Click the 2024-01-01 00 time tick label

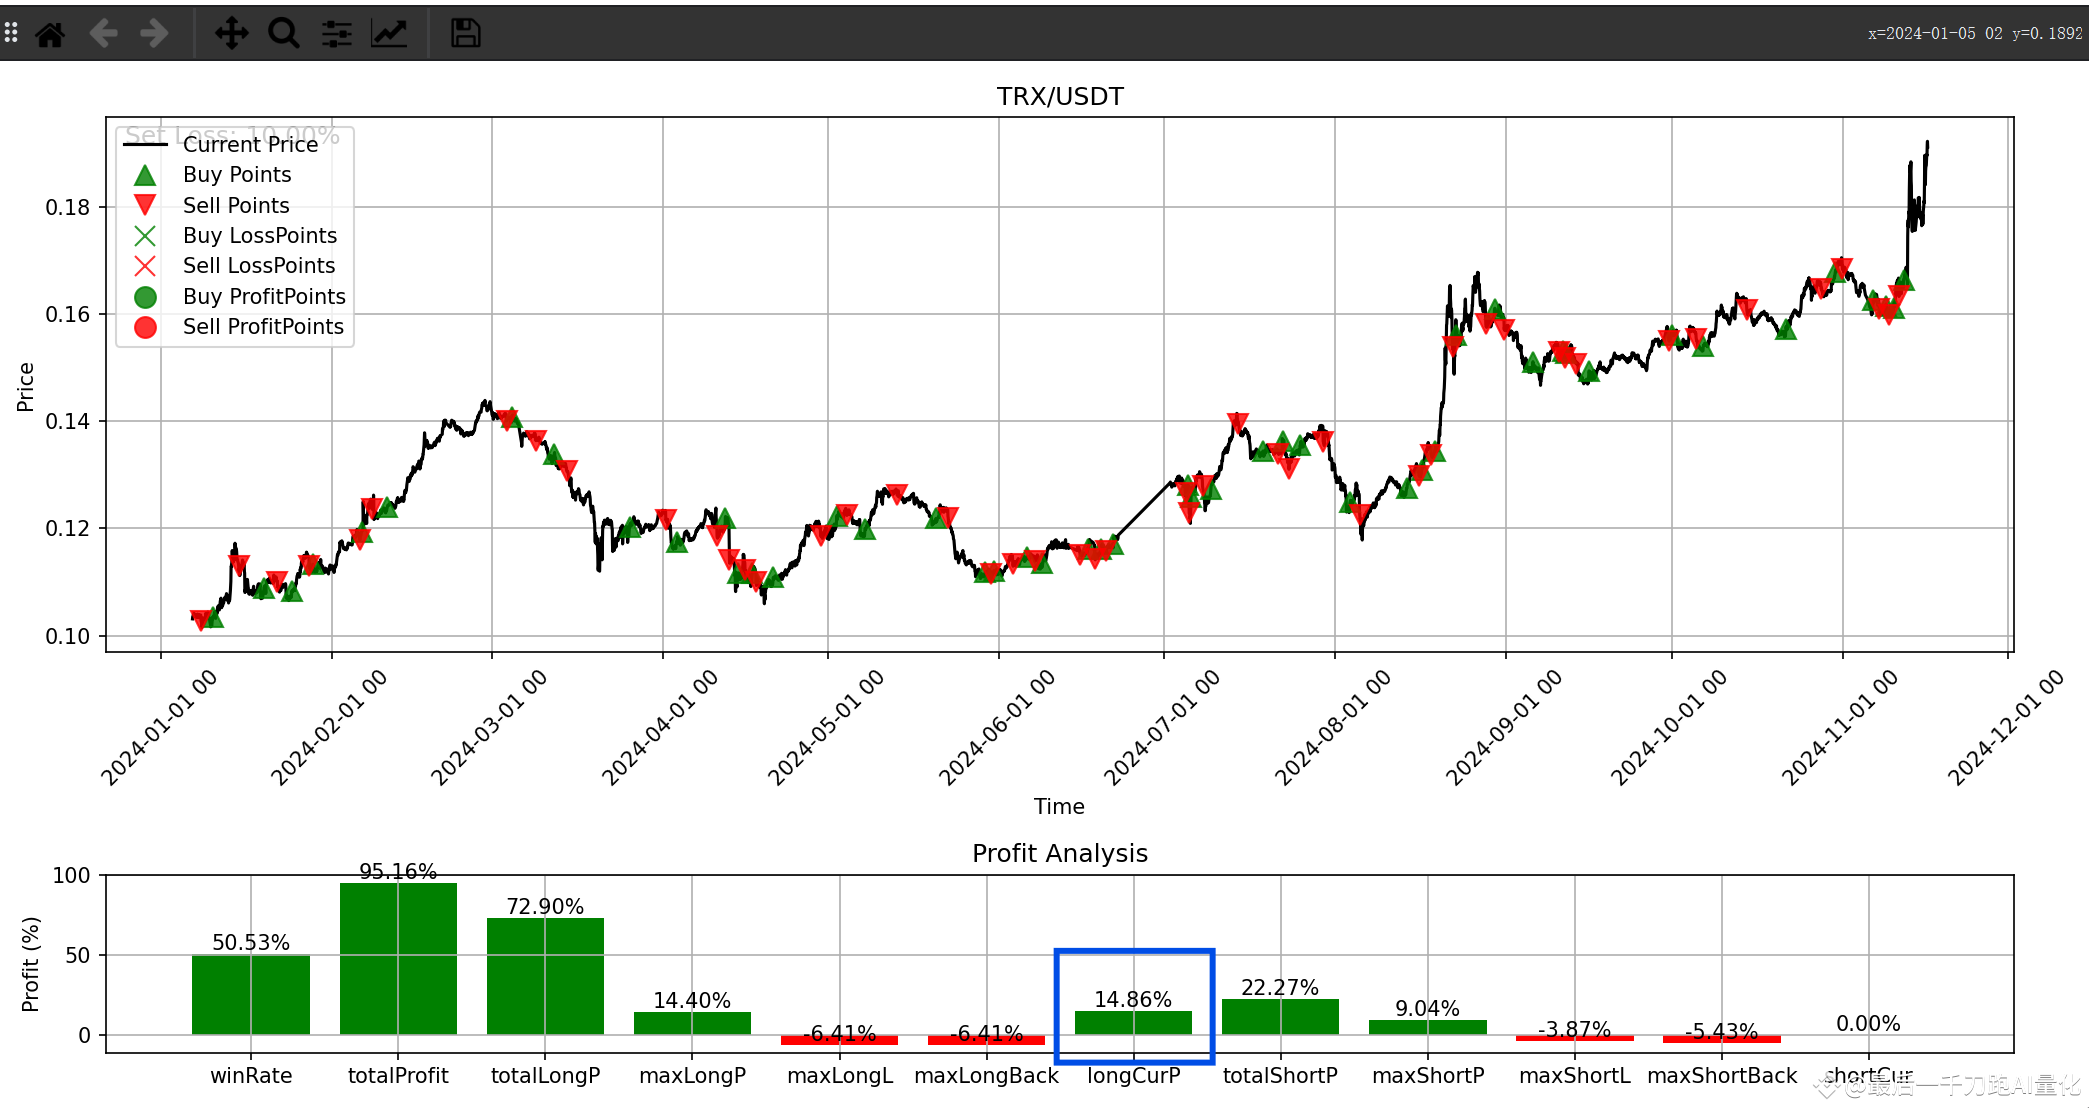pos(159,727)
